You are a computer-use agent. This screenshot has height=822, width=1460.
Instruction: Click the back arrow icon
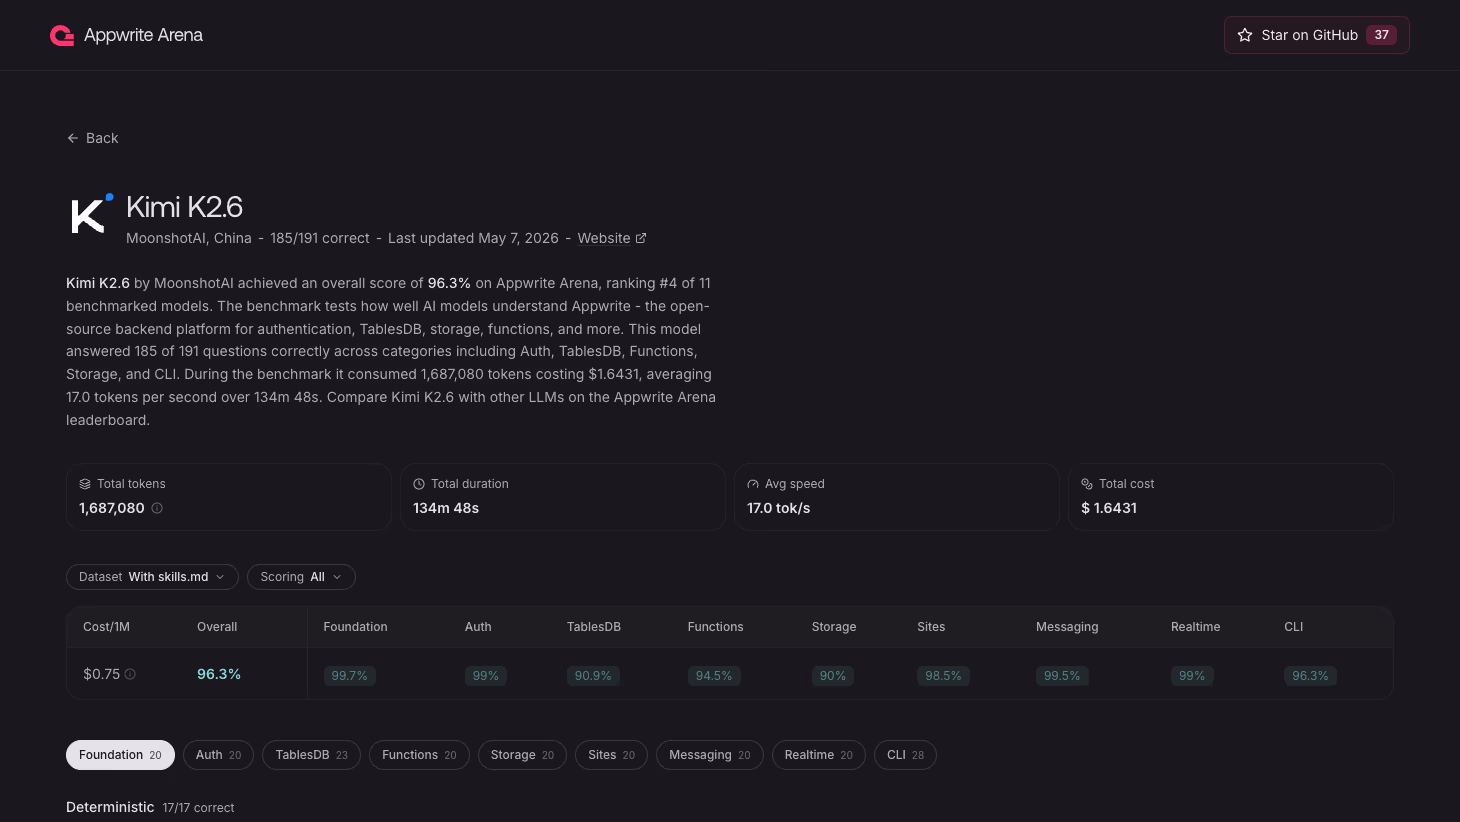coord(72,138)
